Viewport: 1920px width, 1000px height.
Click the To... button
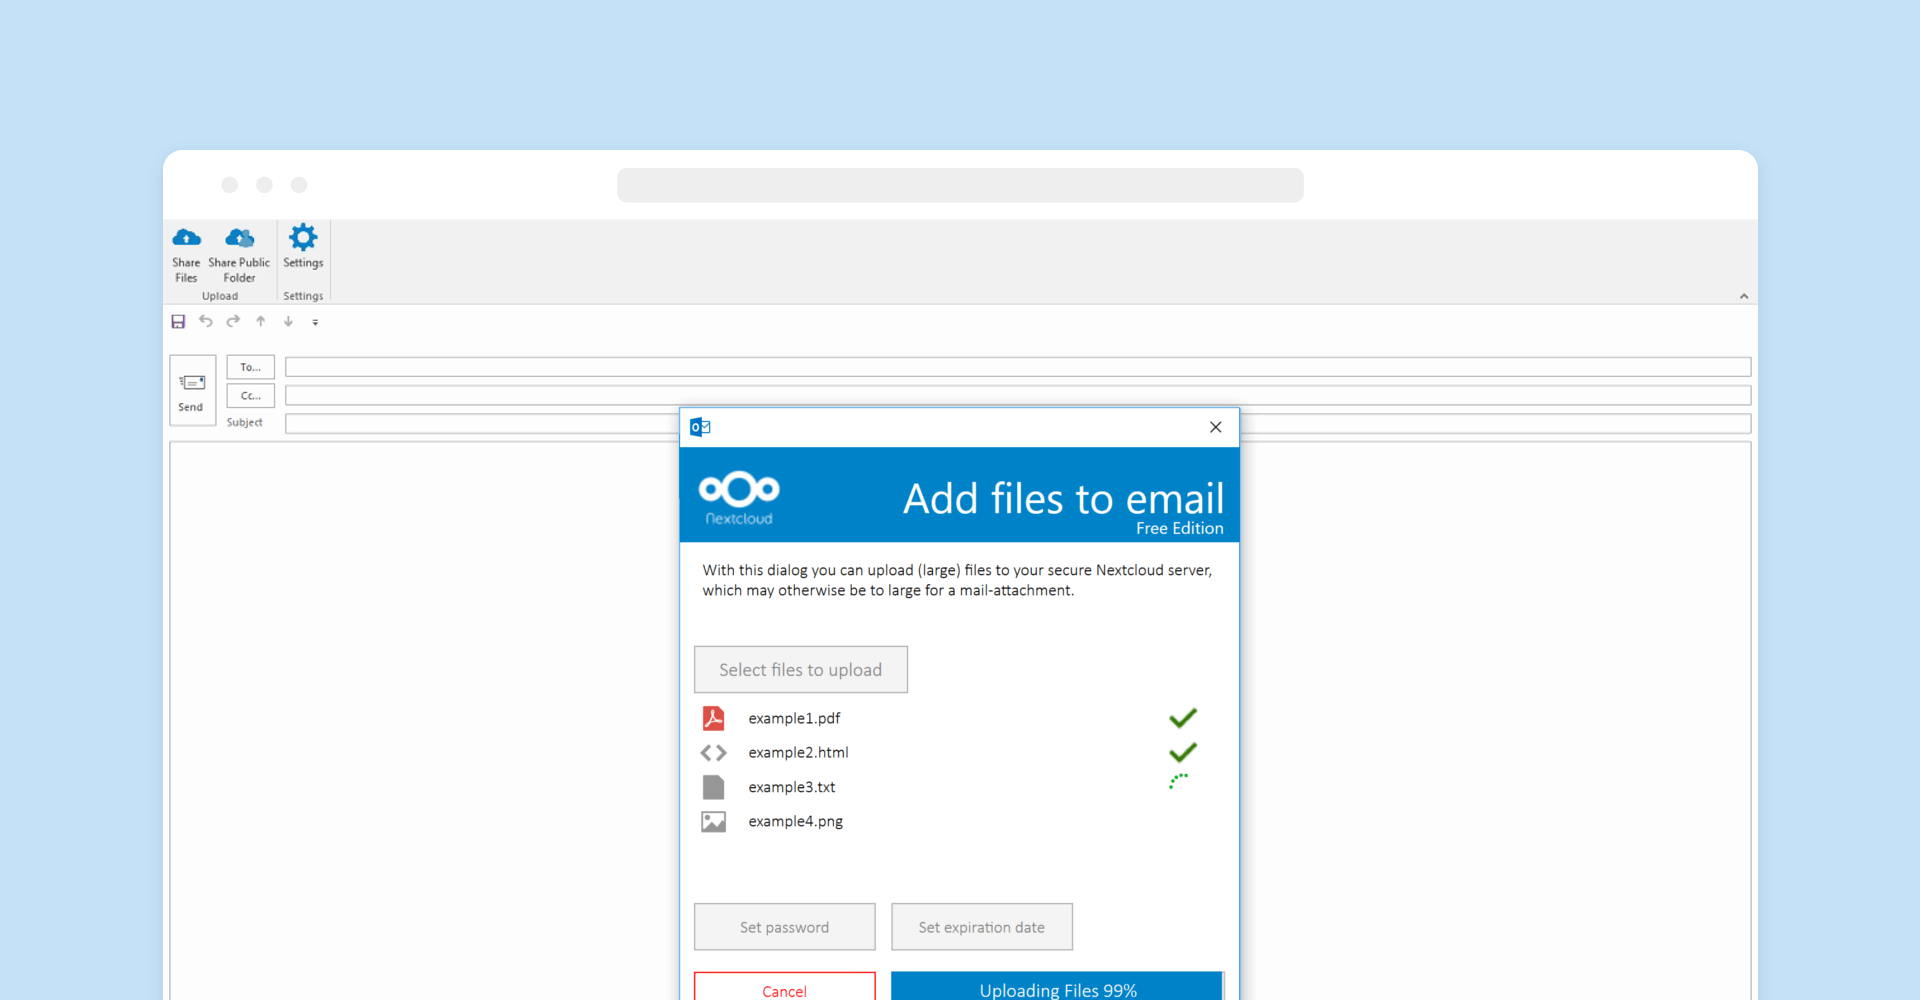tap(250, 367)
